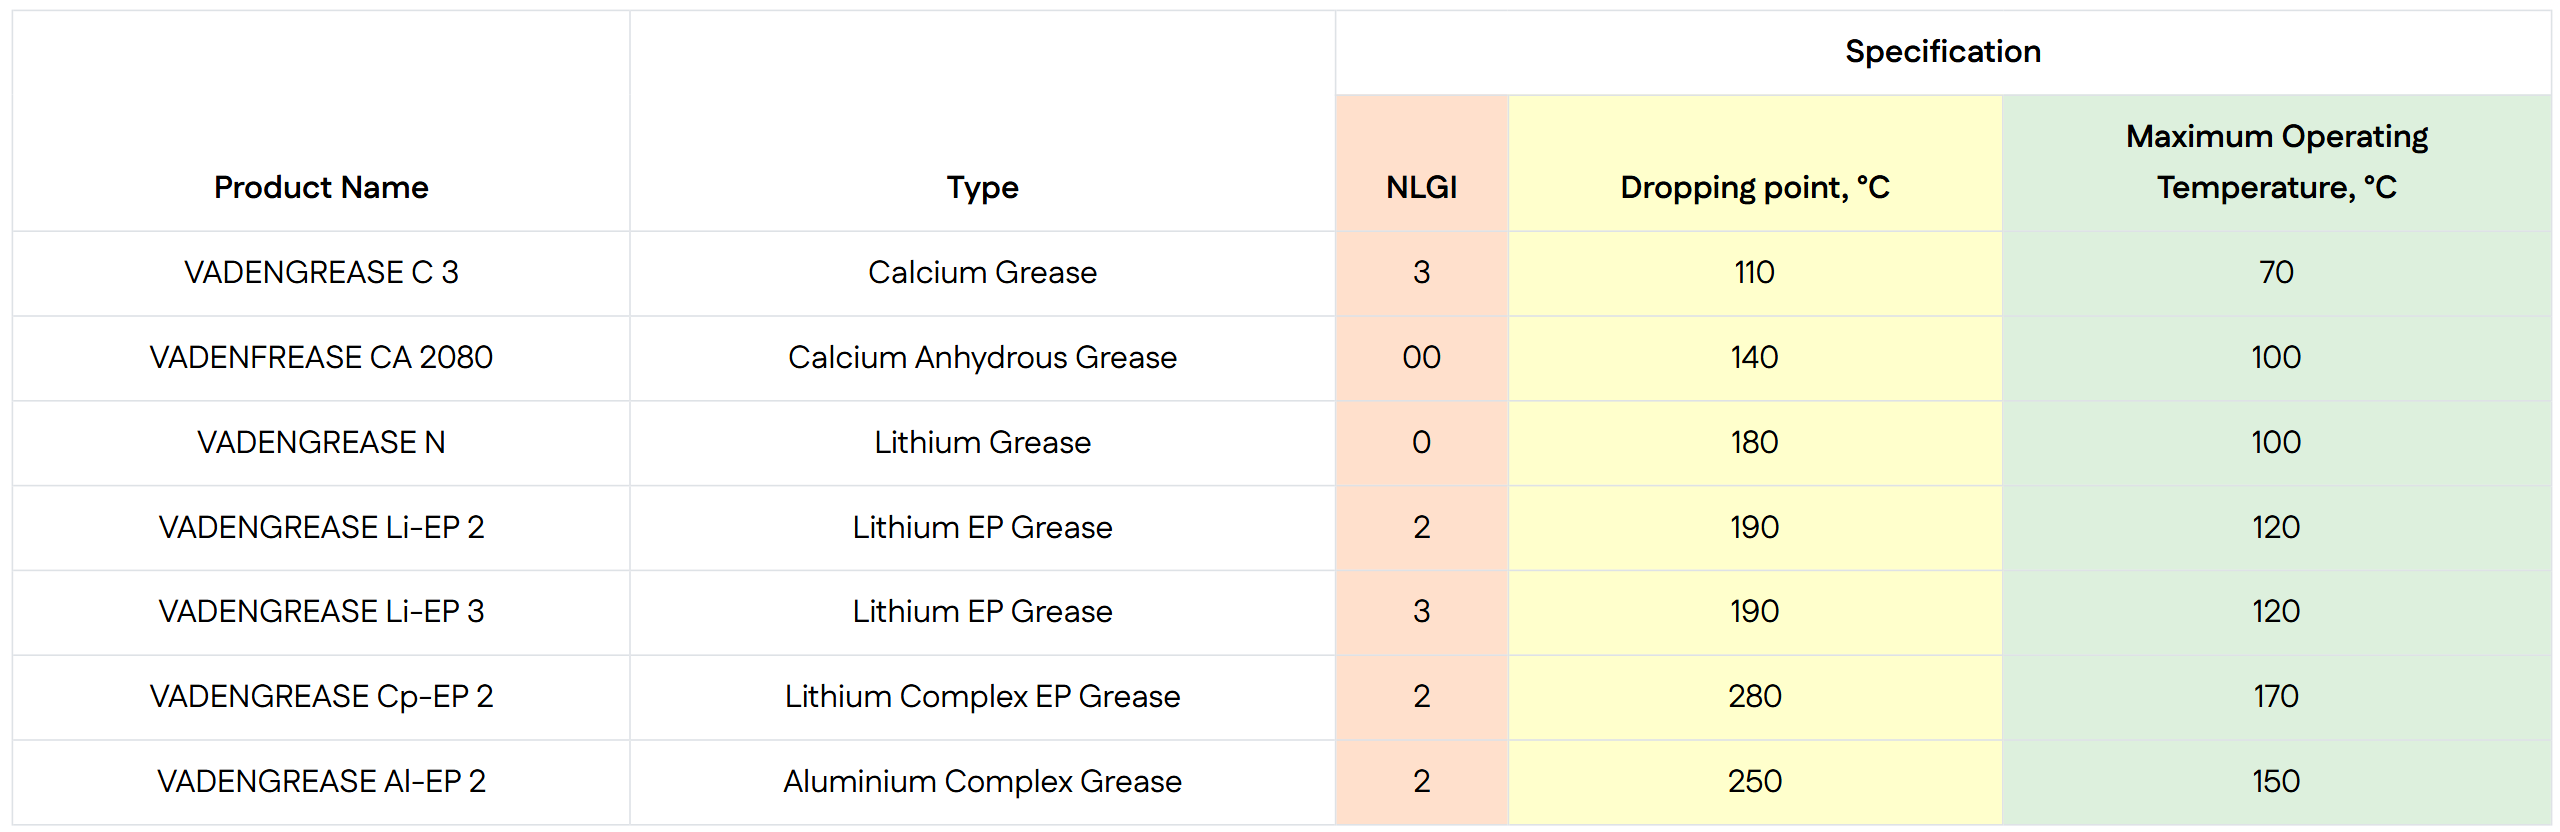
Task: Select the Maximum Operating Temperature header
Action: (2276, 162)
